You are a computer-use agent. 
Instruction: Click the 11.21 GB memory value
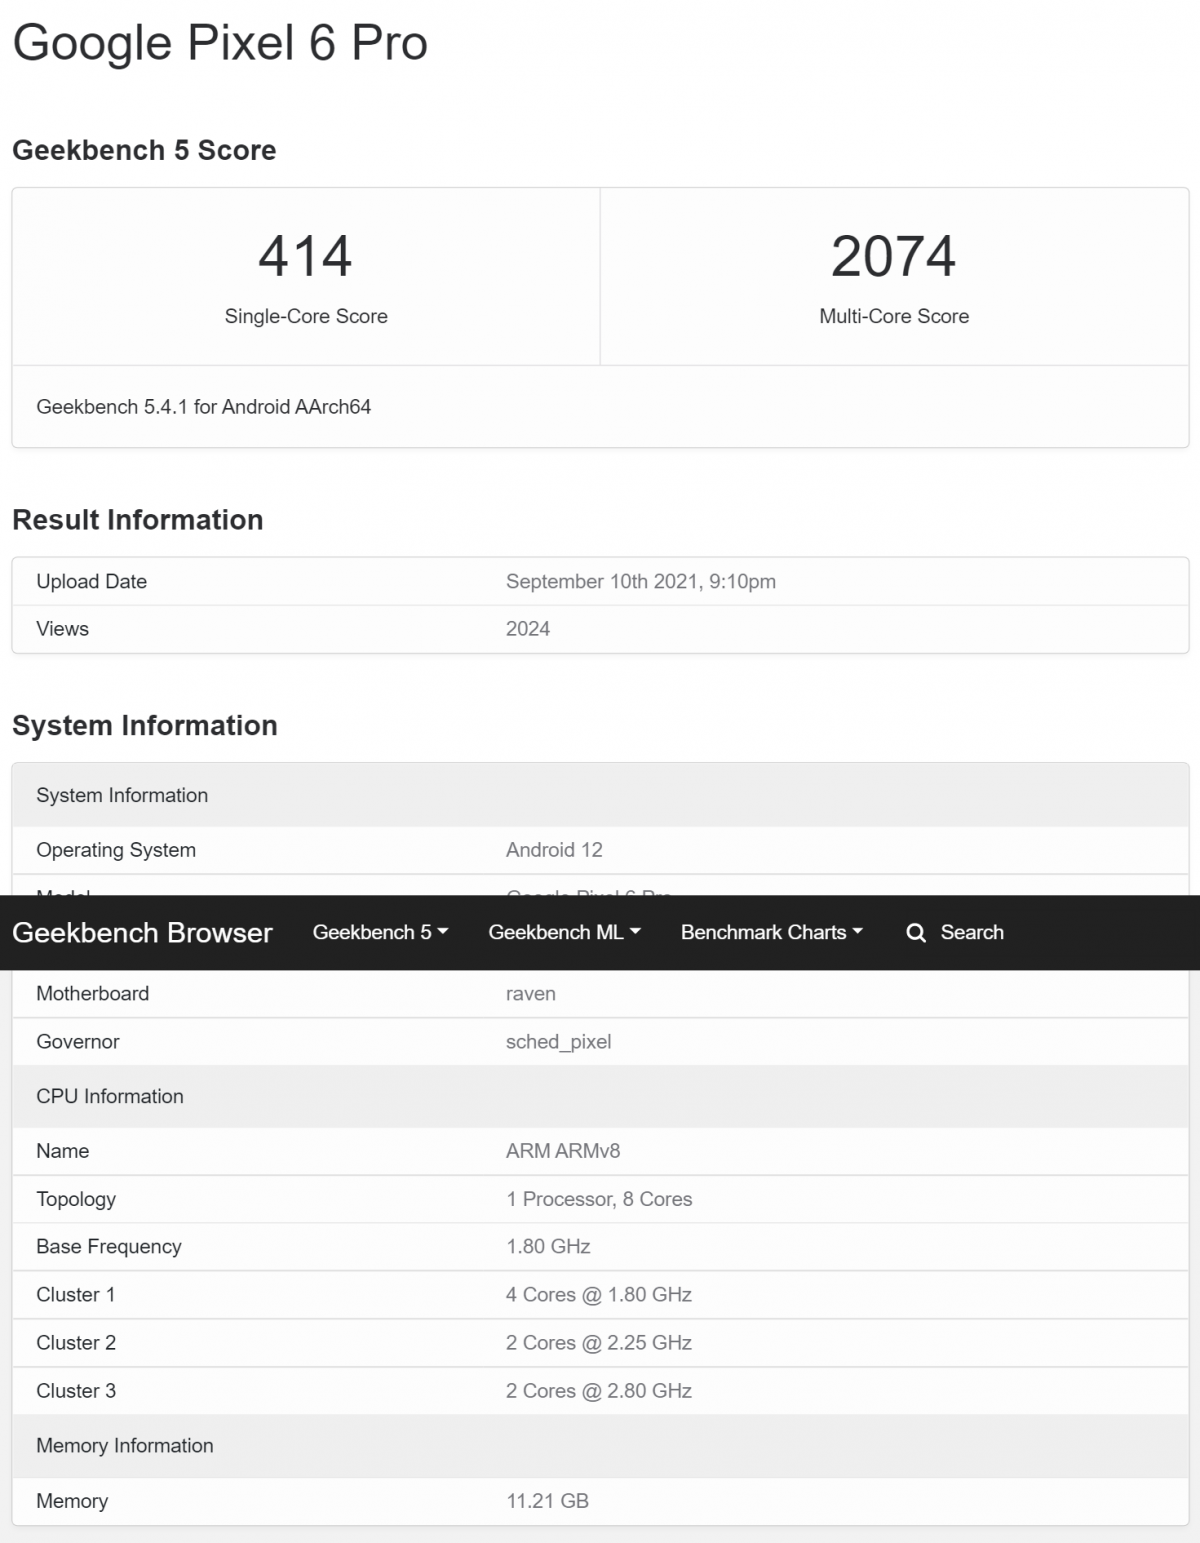coord(547,1501)
